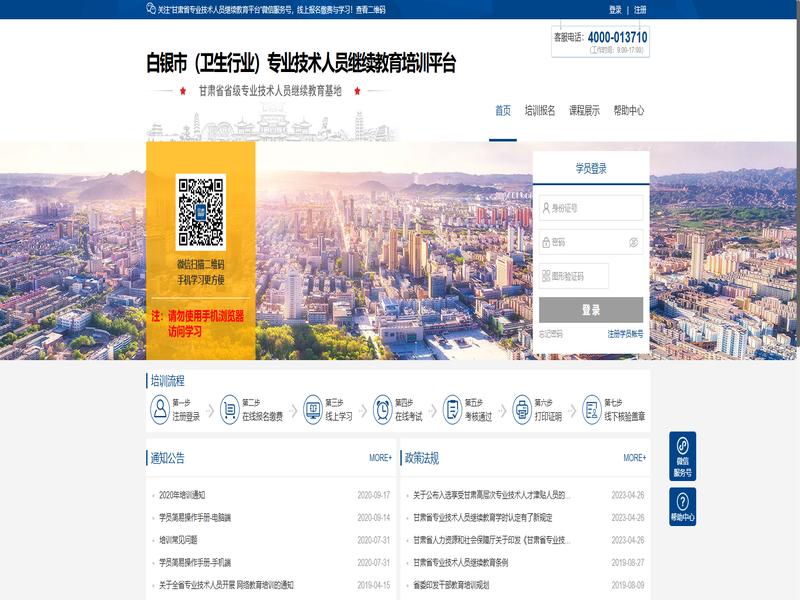Click the 注册学员账号 link

pos(625,334)
